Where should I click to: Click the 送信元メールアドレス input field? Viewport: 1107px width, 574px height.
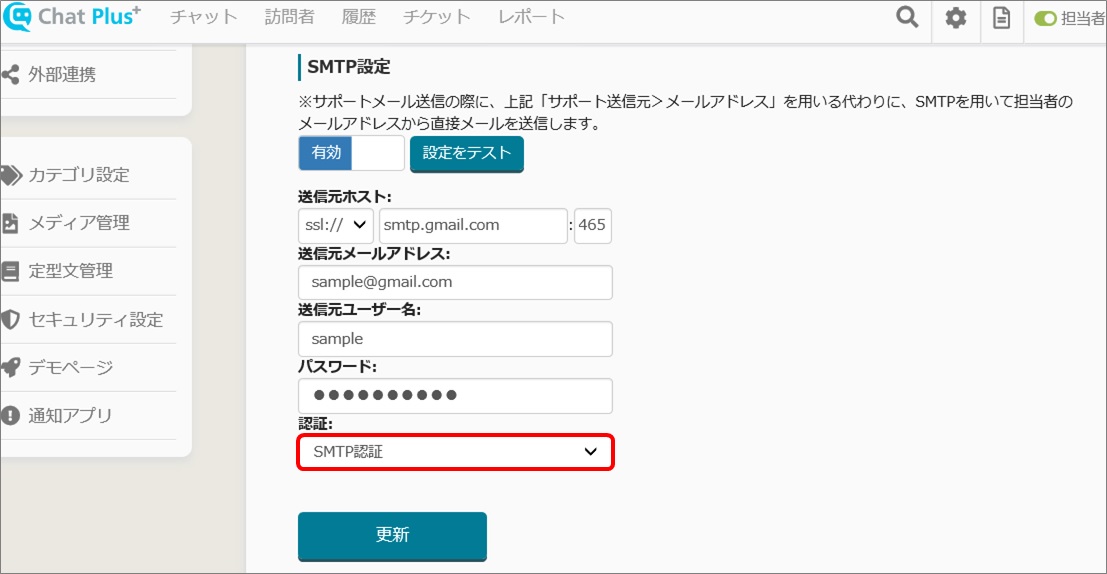(x=455, y=282)
